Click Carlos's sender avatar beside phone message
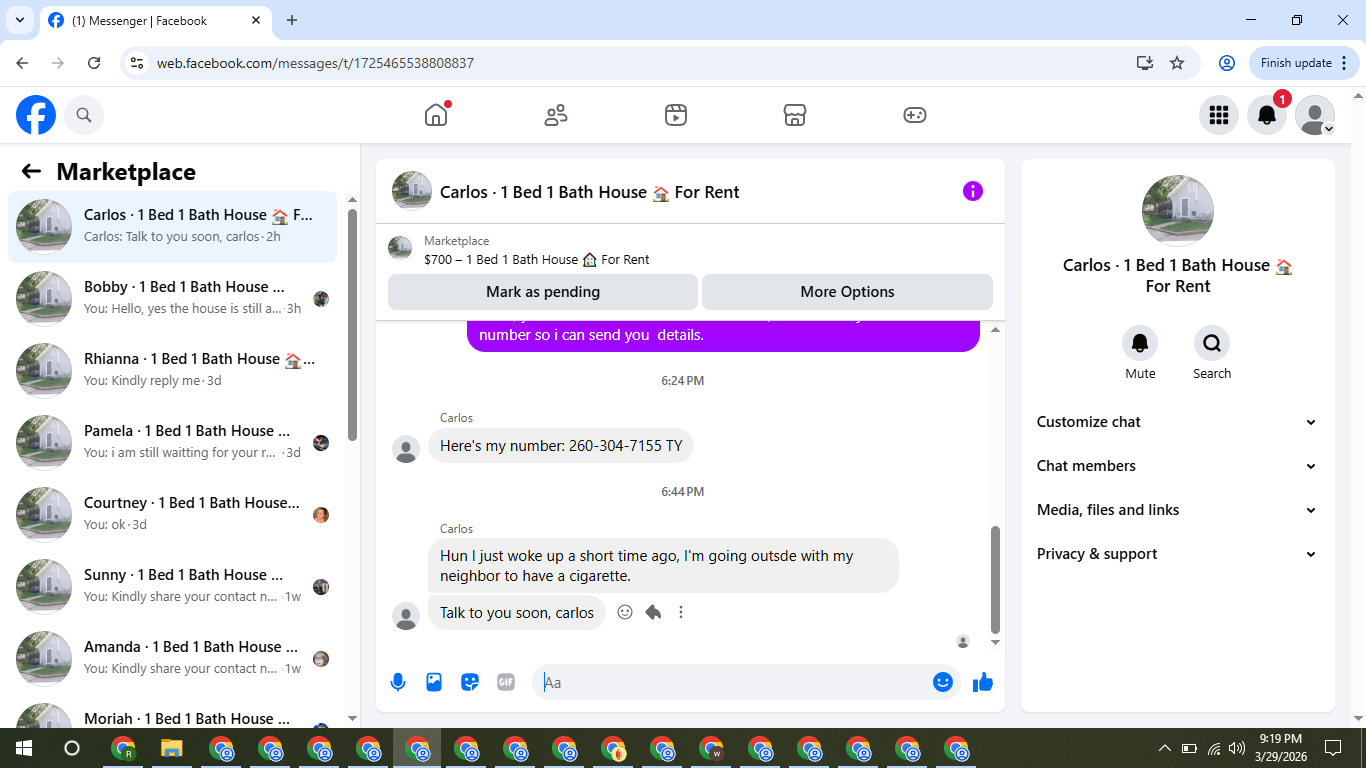This screenshot has width=1366, height=768. (406, 449)
